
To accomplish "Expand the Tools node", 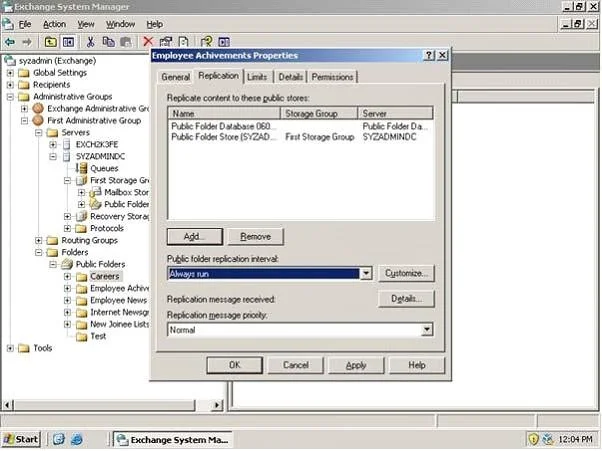I will [10, 348].
